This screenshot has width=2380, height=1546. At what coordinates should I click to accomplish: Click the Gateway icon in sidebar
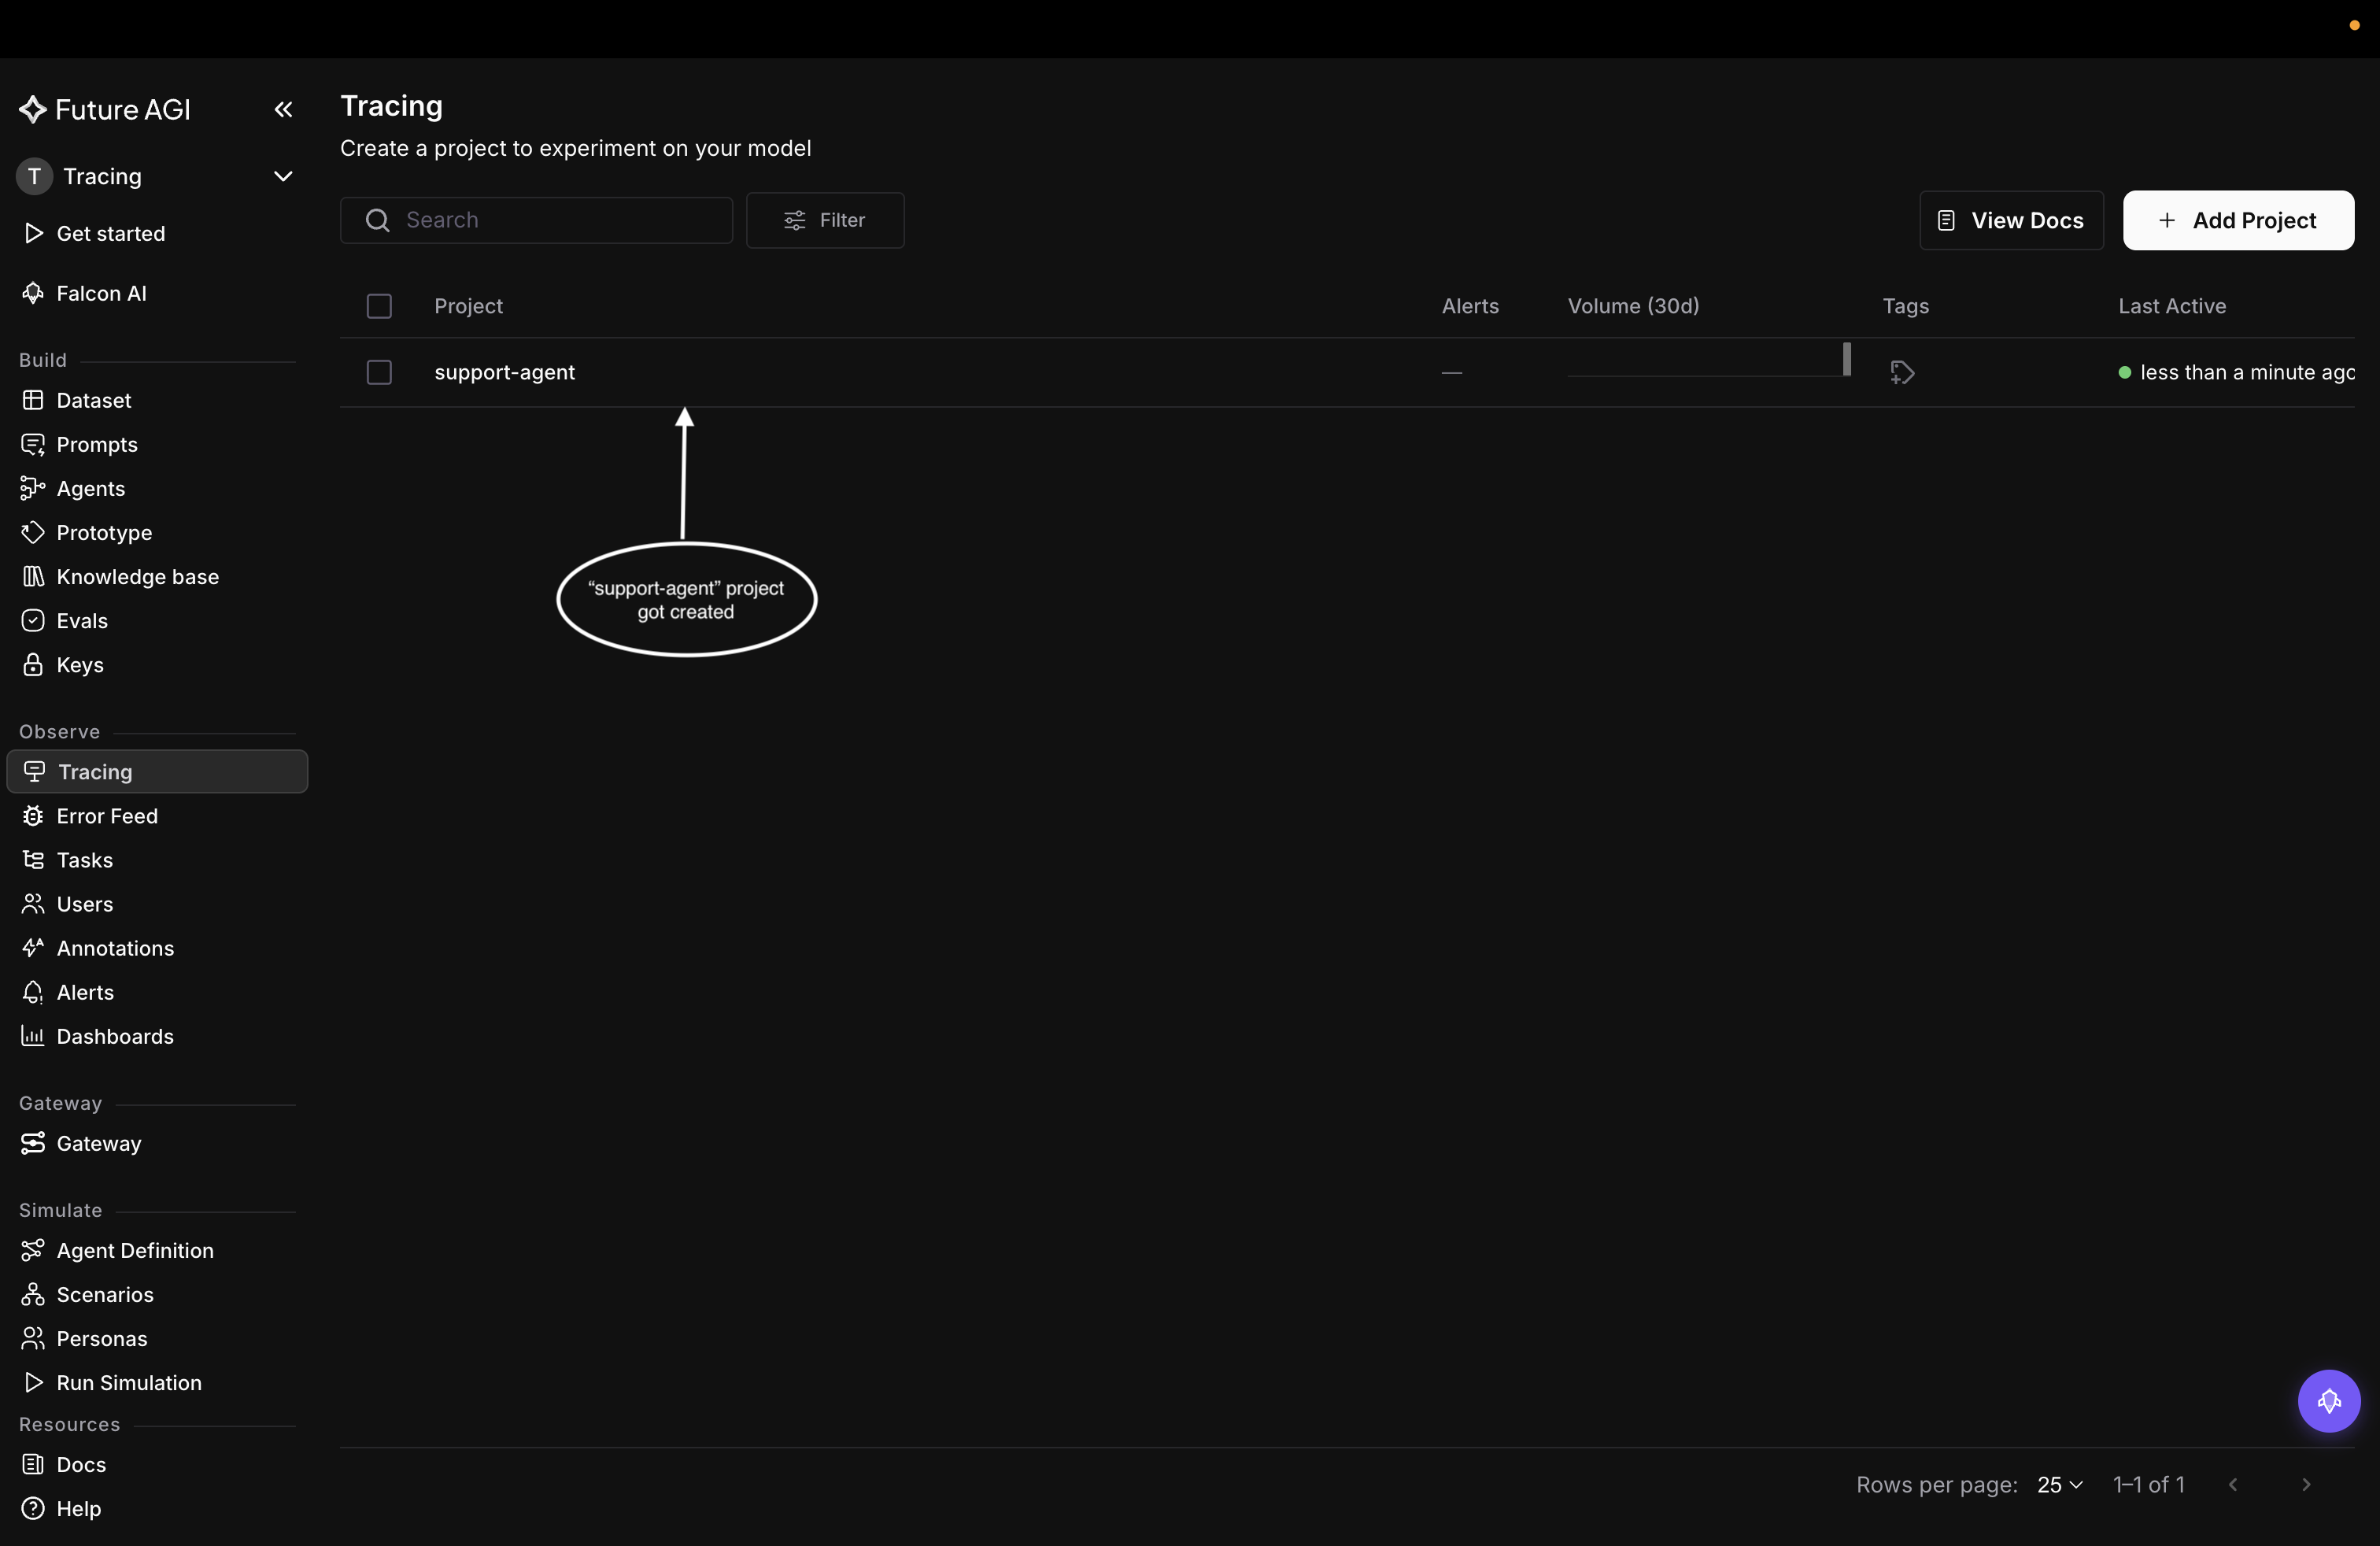33,1142
